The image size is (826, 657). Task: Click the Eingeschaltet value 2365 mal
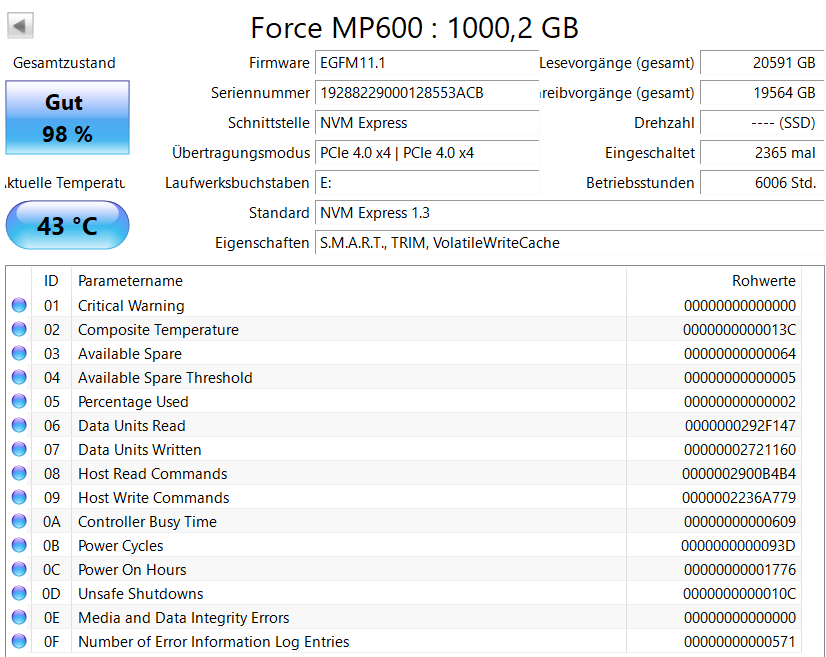click(x=762, y=153)
